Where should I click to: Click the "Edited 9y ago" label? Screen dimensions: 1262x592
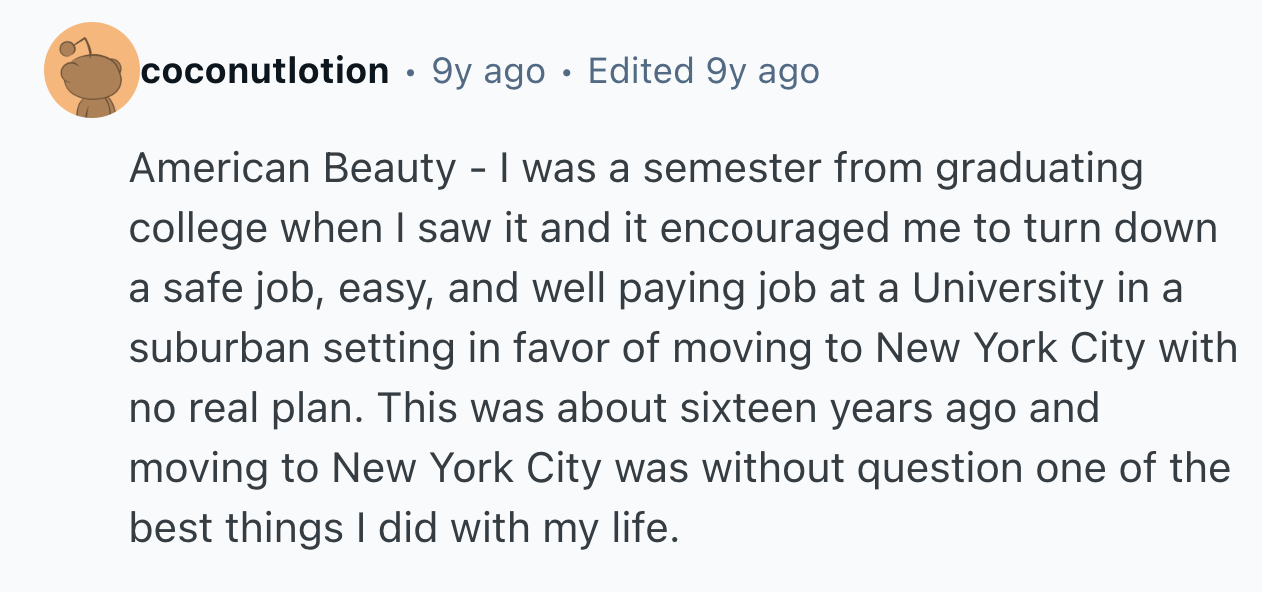(703, 71)
